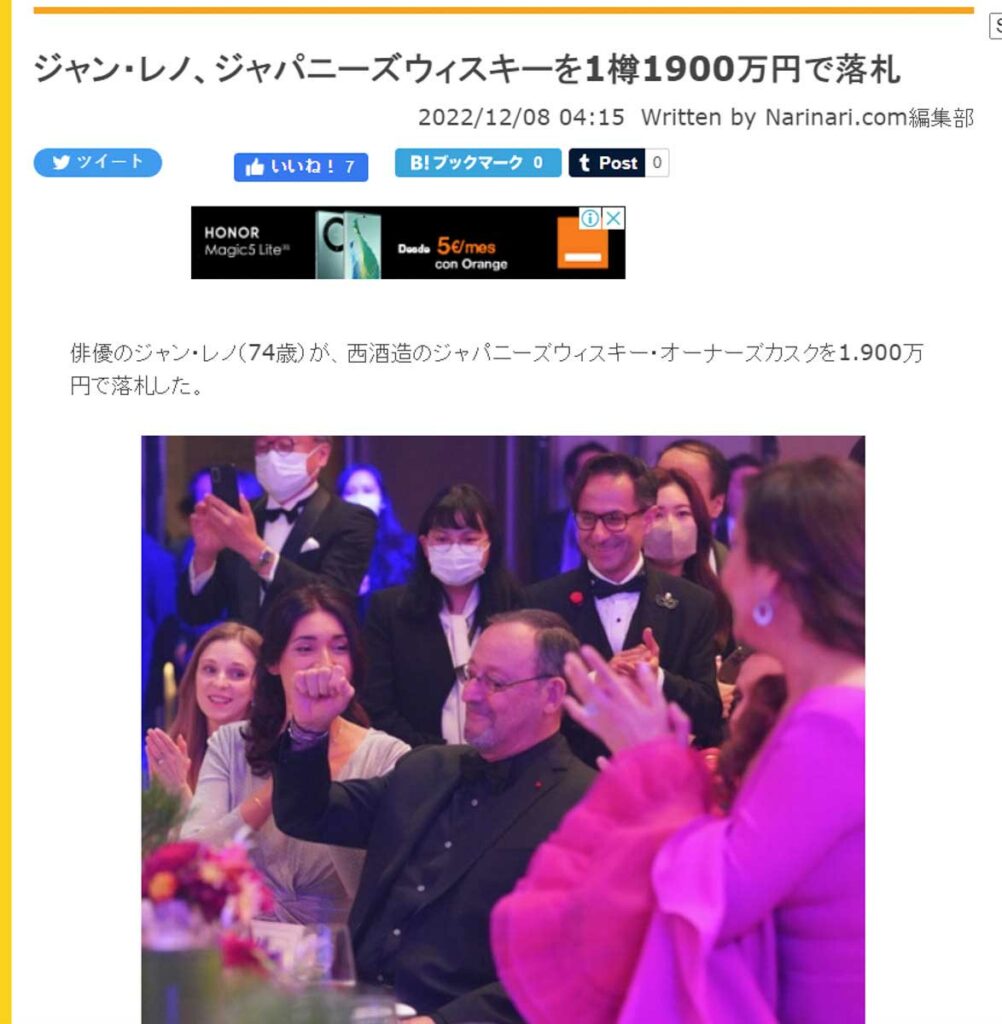1002x1024 pixels.
Task: Add article via ブックマーク button
Action: pos(477,163)
